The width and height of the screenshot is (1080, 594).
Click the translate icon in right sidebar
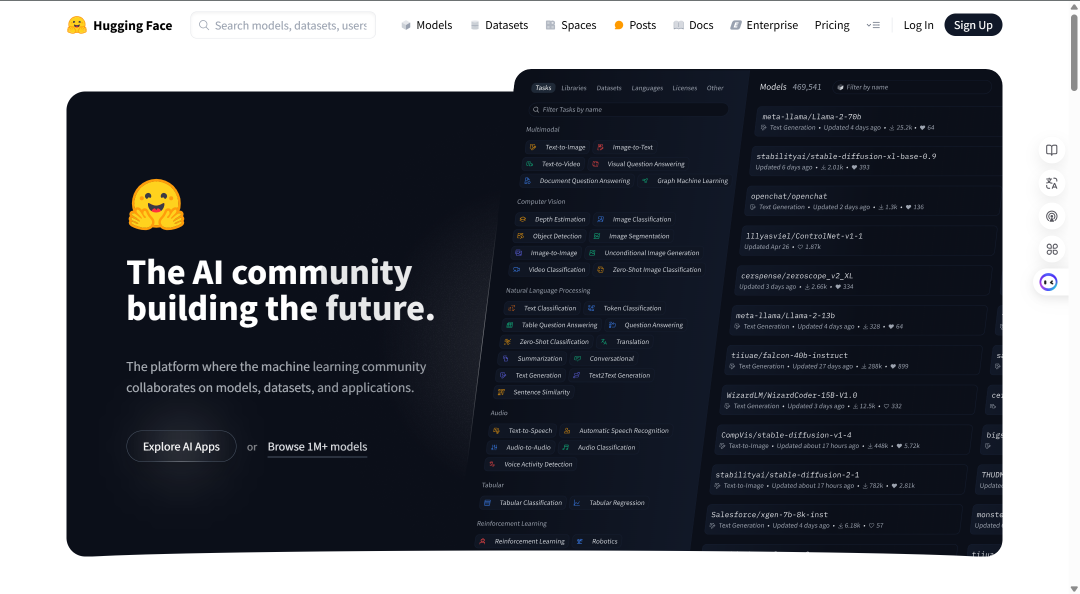pos(1051,183)
